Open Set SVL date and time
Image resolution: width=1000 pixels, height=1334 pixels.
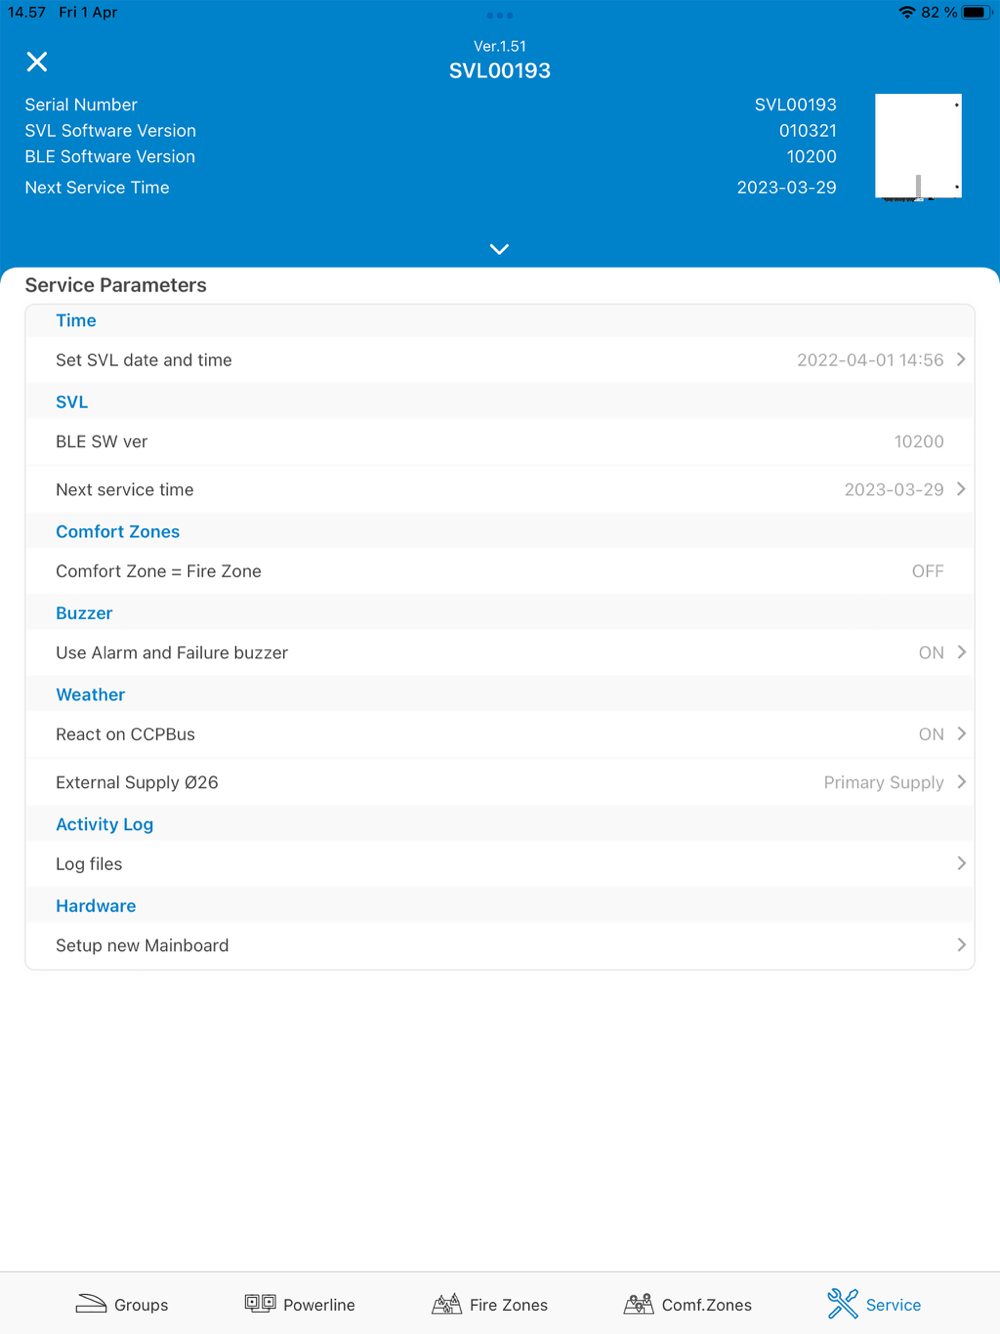coord(500,360)
